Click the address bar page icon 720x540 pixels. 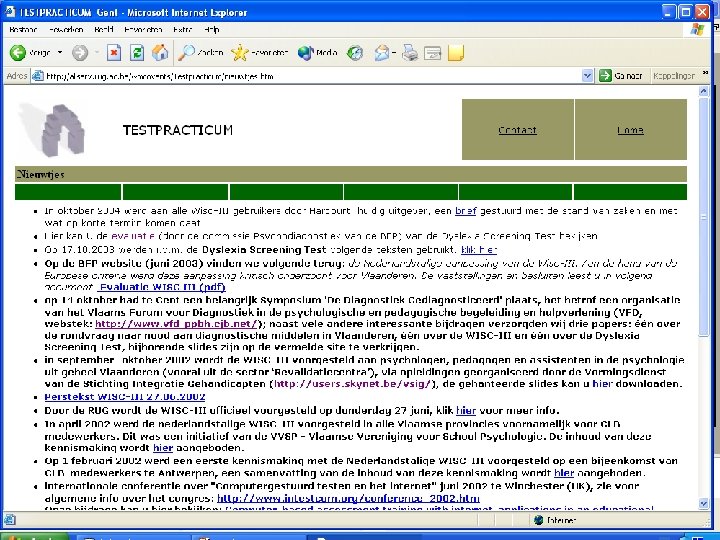click(38, 76)
